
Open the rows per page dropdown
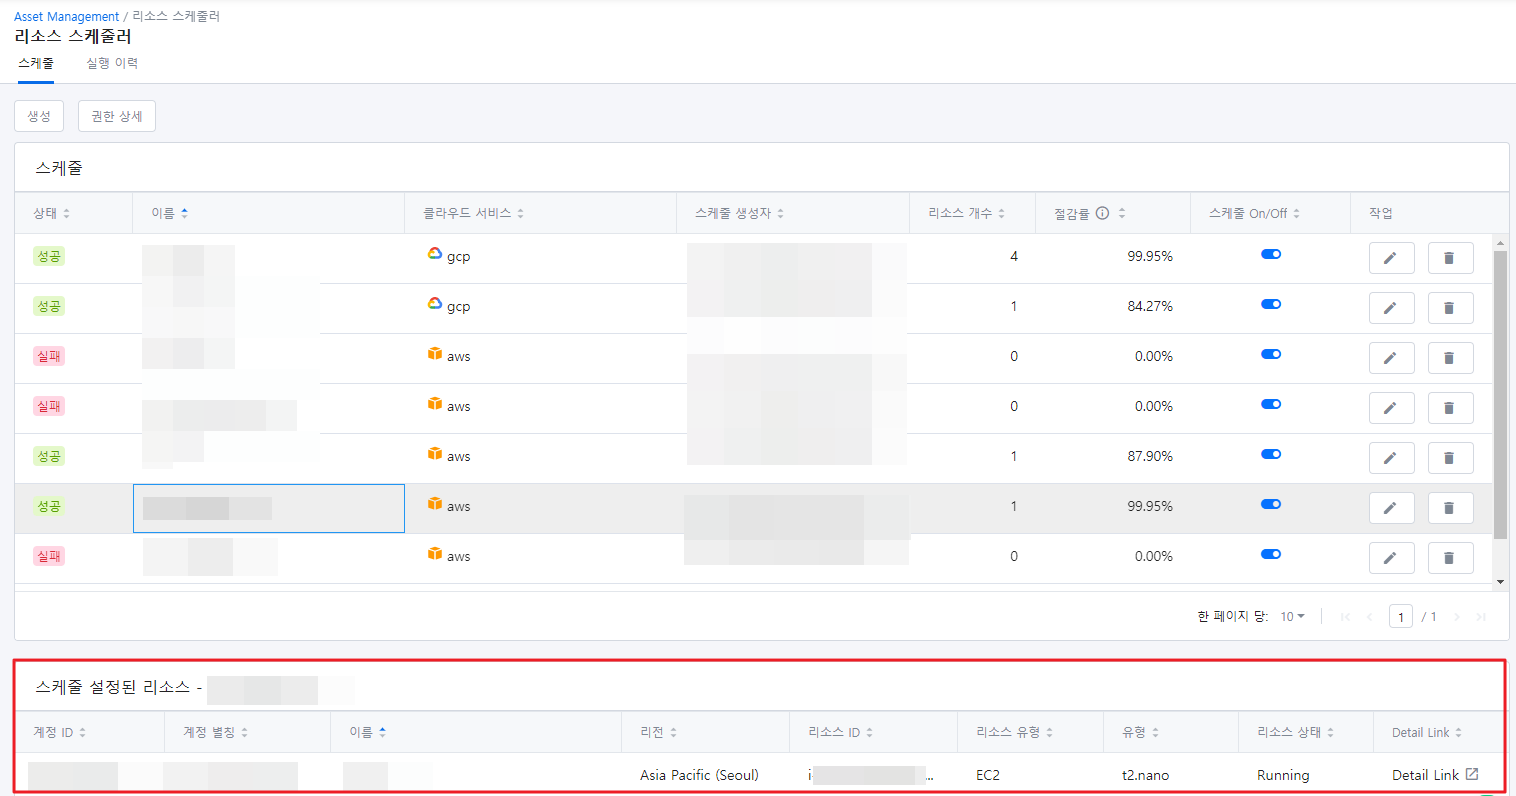(x=1293, y=616)
